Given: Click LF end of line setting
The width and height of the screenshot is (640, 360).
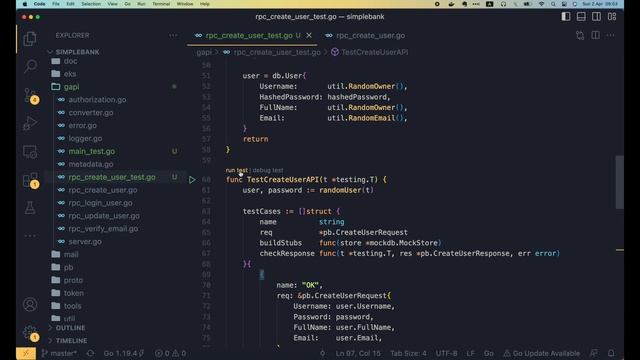Looking at the screenshot, I should click(470, 353).
